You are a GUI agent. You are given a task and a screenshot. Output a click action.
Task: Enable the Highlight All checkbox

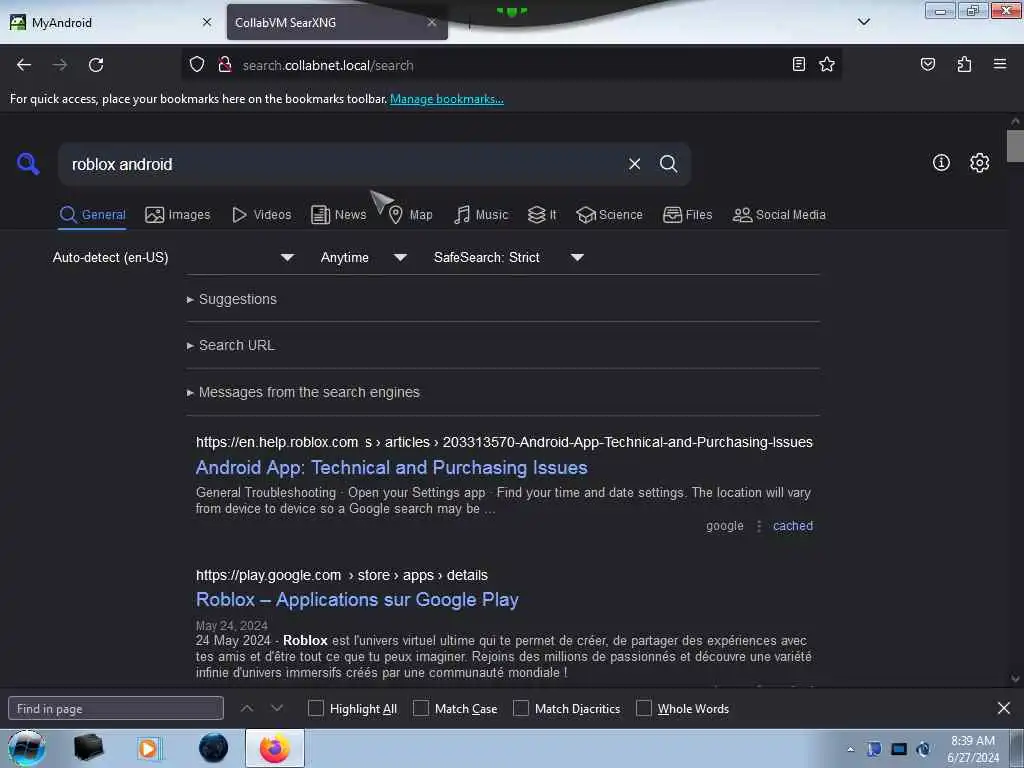point(315,708)
